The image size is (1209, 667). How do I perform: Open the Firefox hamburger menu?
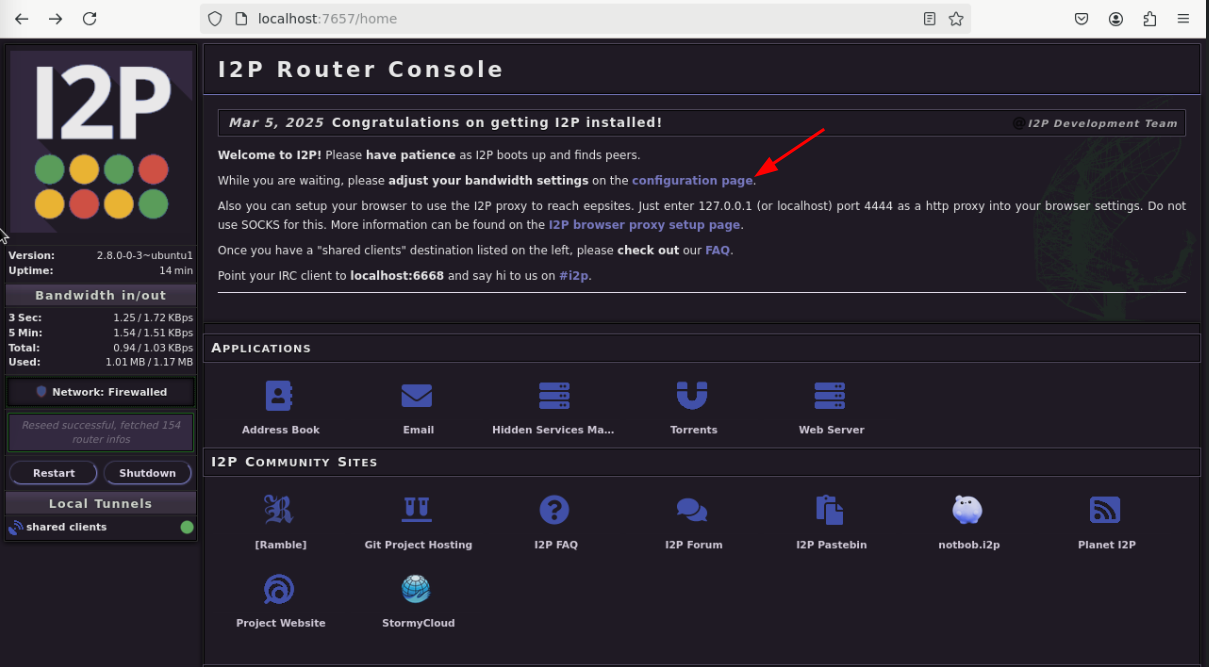[x=1184, y=18]
